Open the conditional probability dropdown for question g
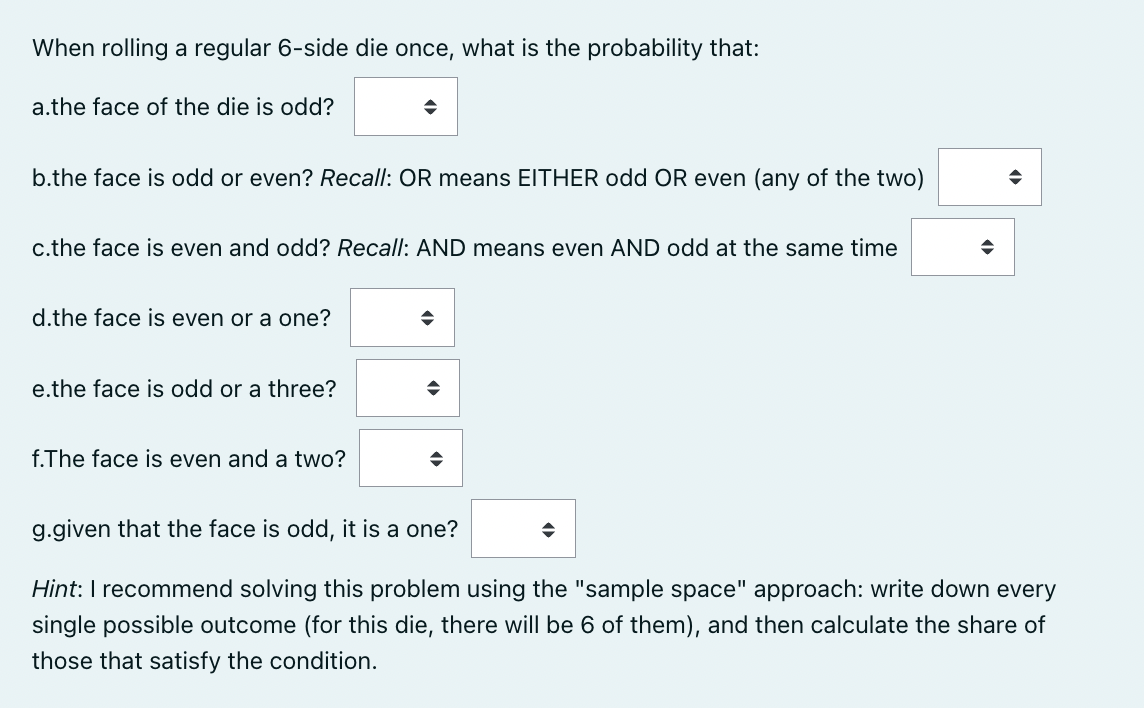This screenshot has height=708, width=1146. pos(523,528)
